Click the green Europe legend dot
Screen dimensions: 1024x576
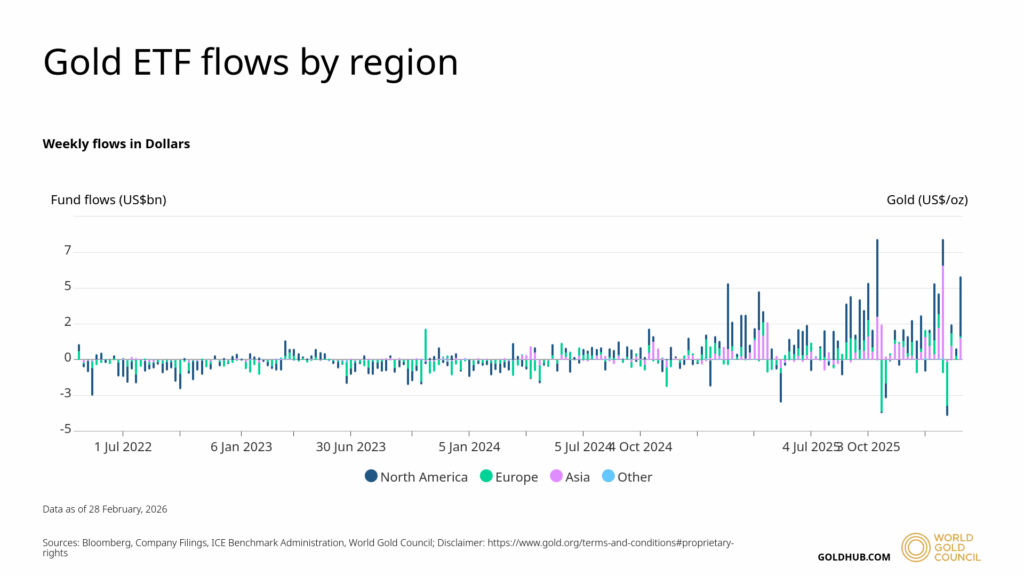tap(487, 477)
